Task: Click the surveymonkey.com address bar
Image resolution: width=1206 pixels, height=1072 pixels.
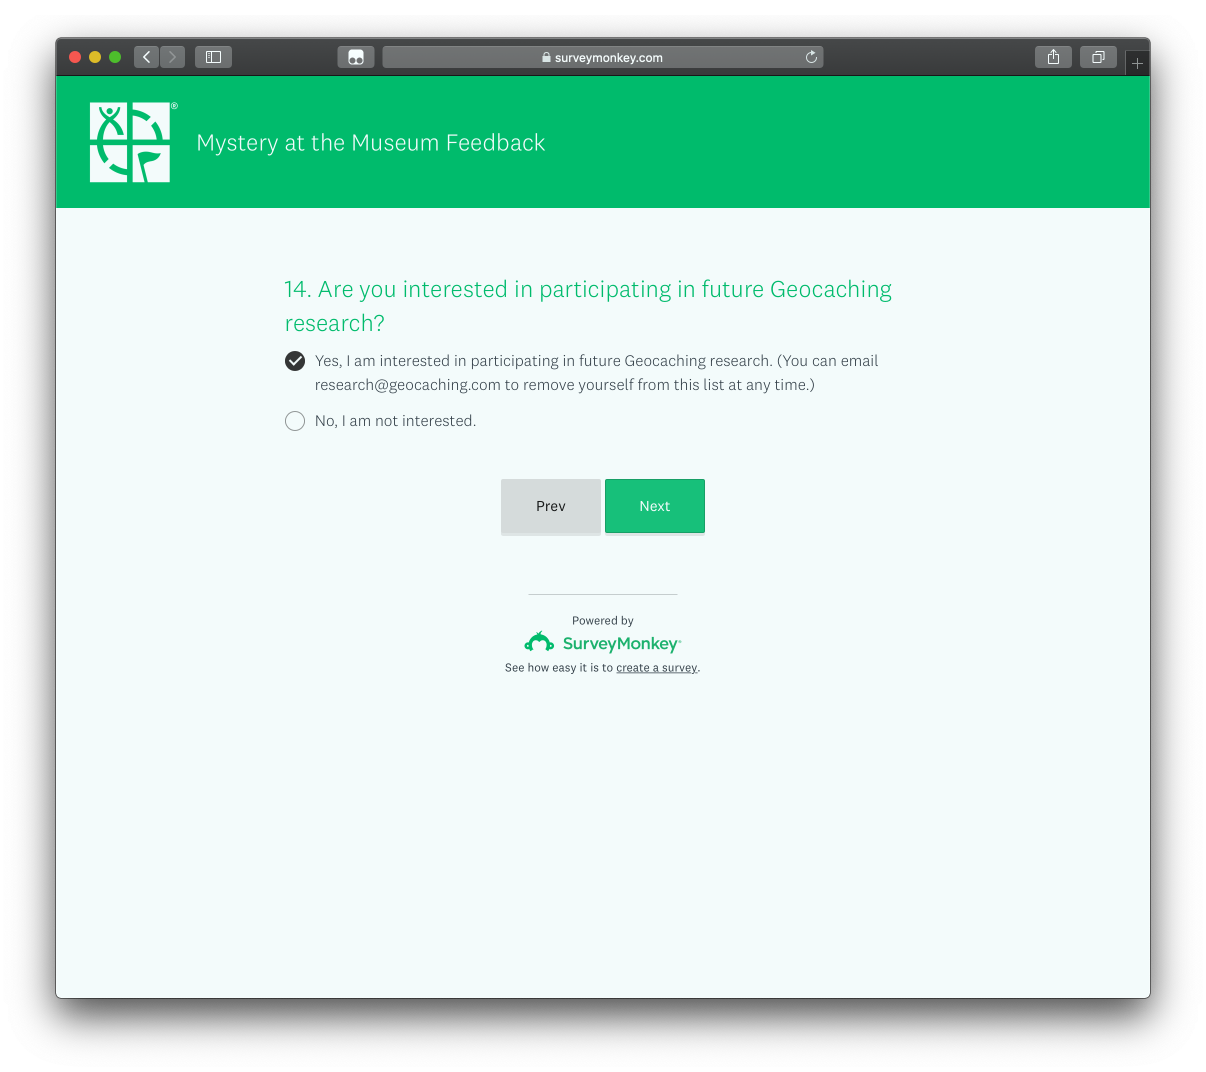Action: pyautogui.click(x=603, y=57)
